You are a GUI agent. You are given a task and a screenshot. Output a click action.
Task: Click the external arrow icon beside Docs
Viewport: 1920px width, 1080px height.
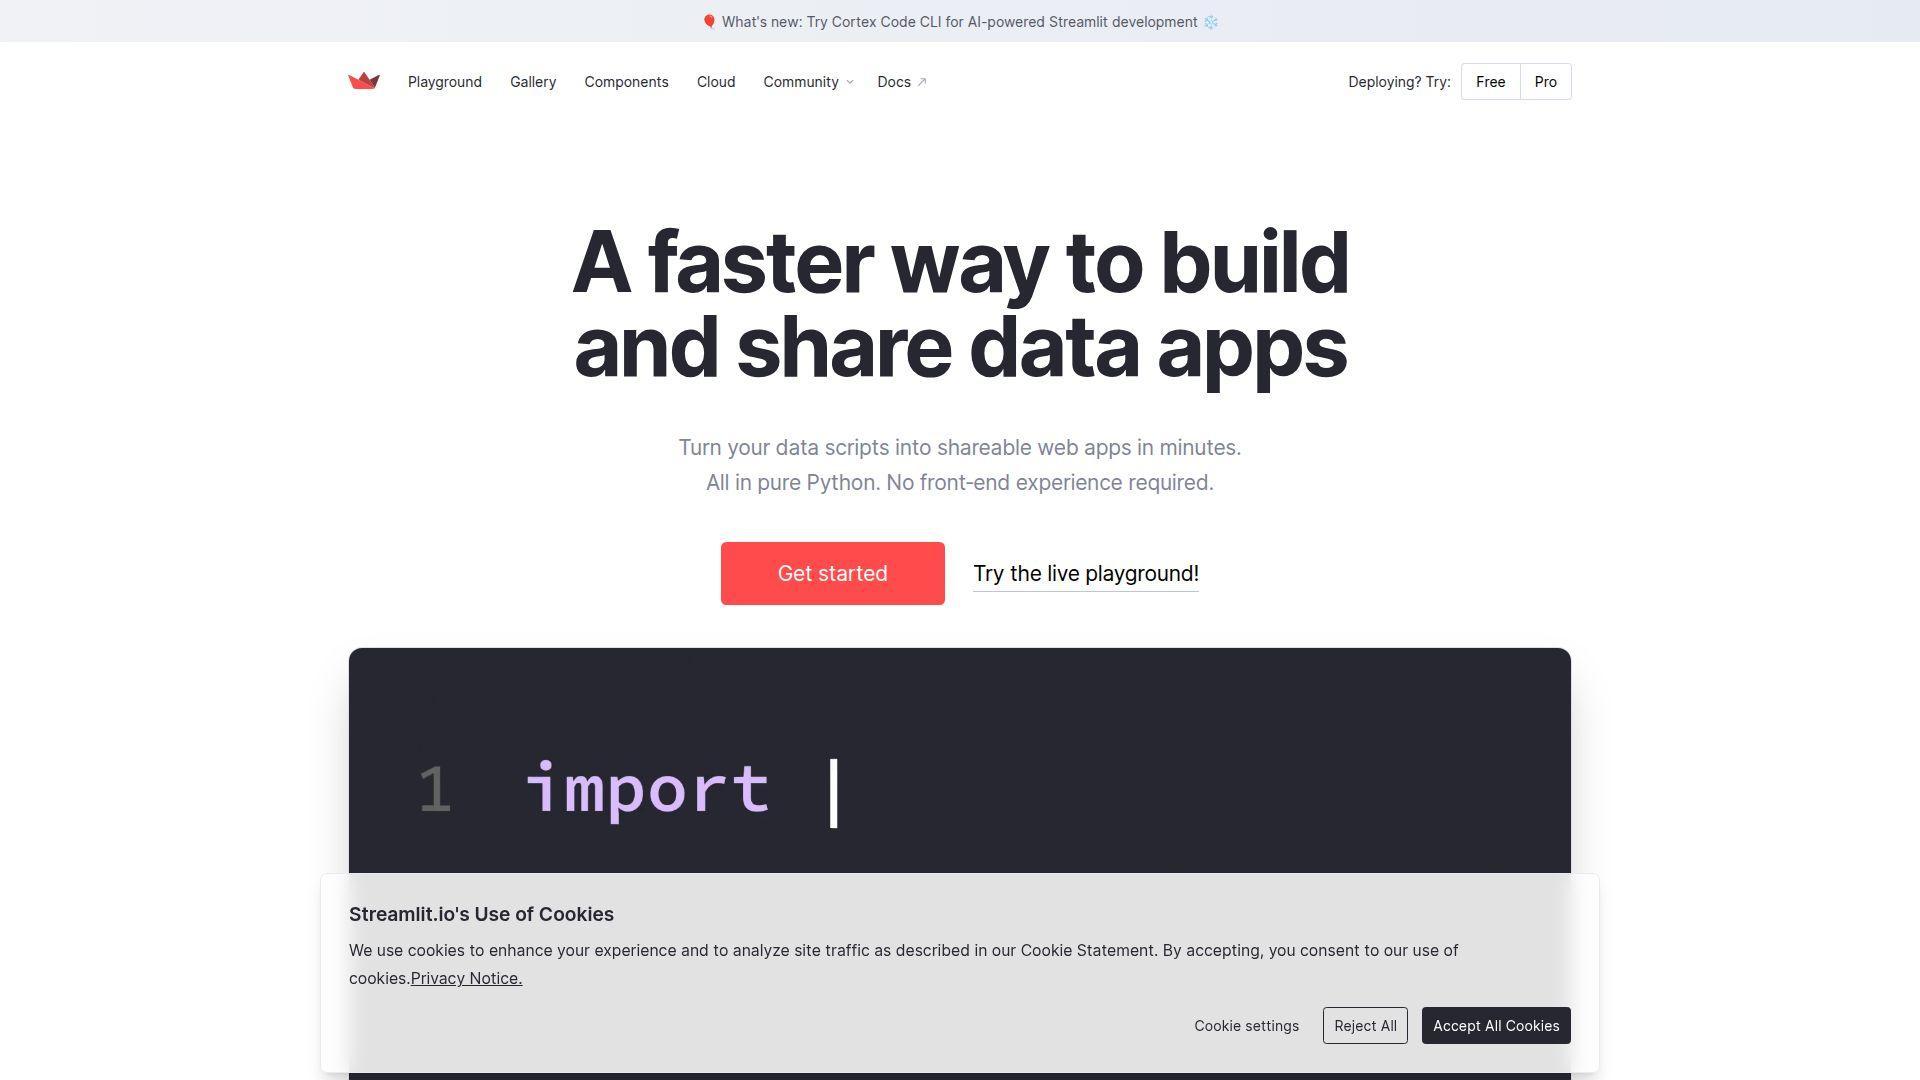922,82
